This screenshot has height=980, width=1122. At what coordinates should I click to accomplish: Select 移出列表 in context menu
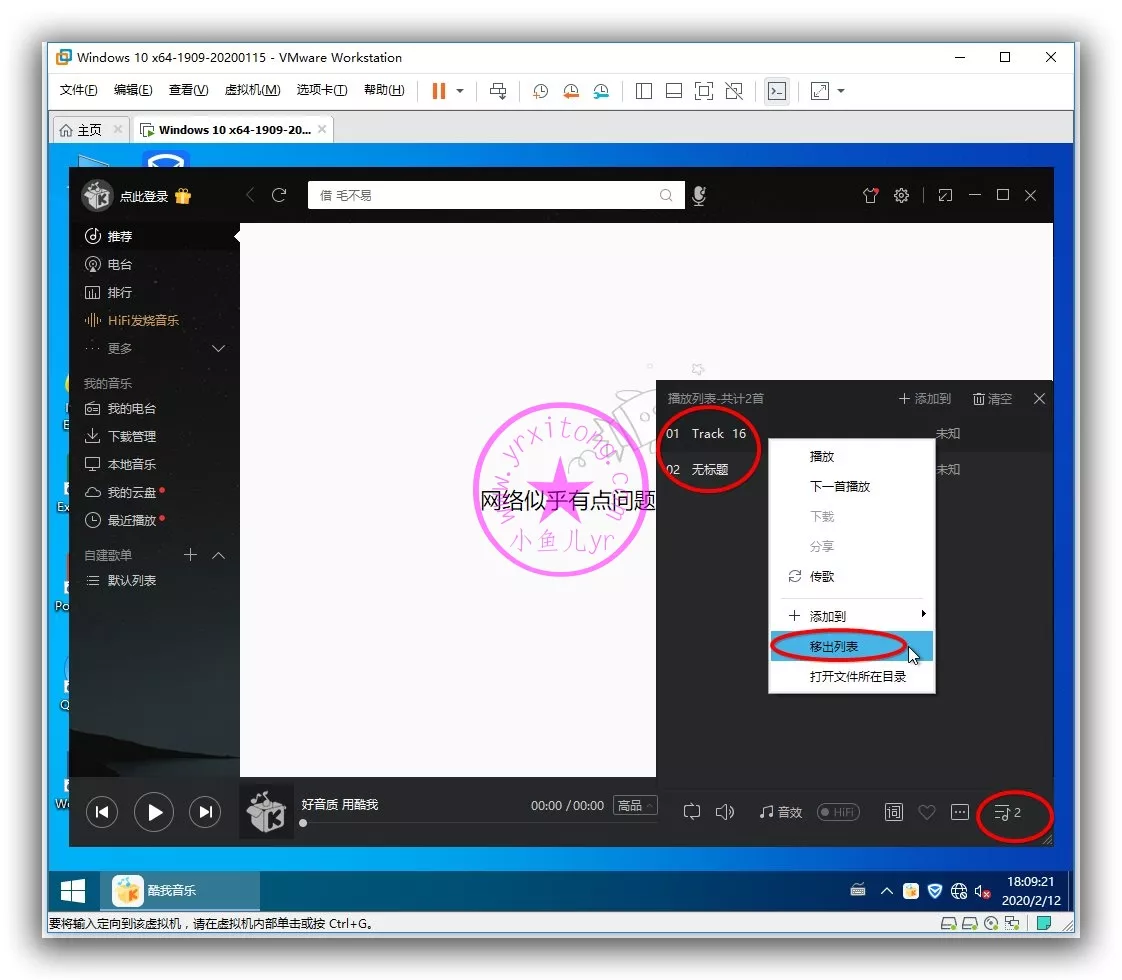coord(834,647)
